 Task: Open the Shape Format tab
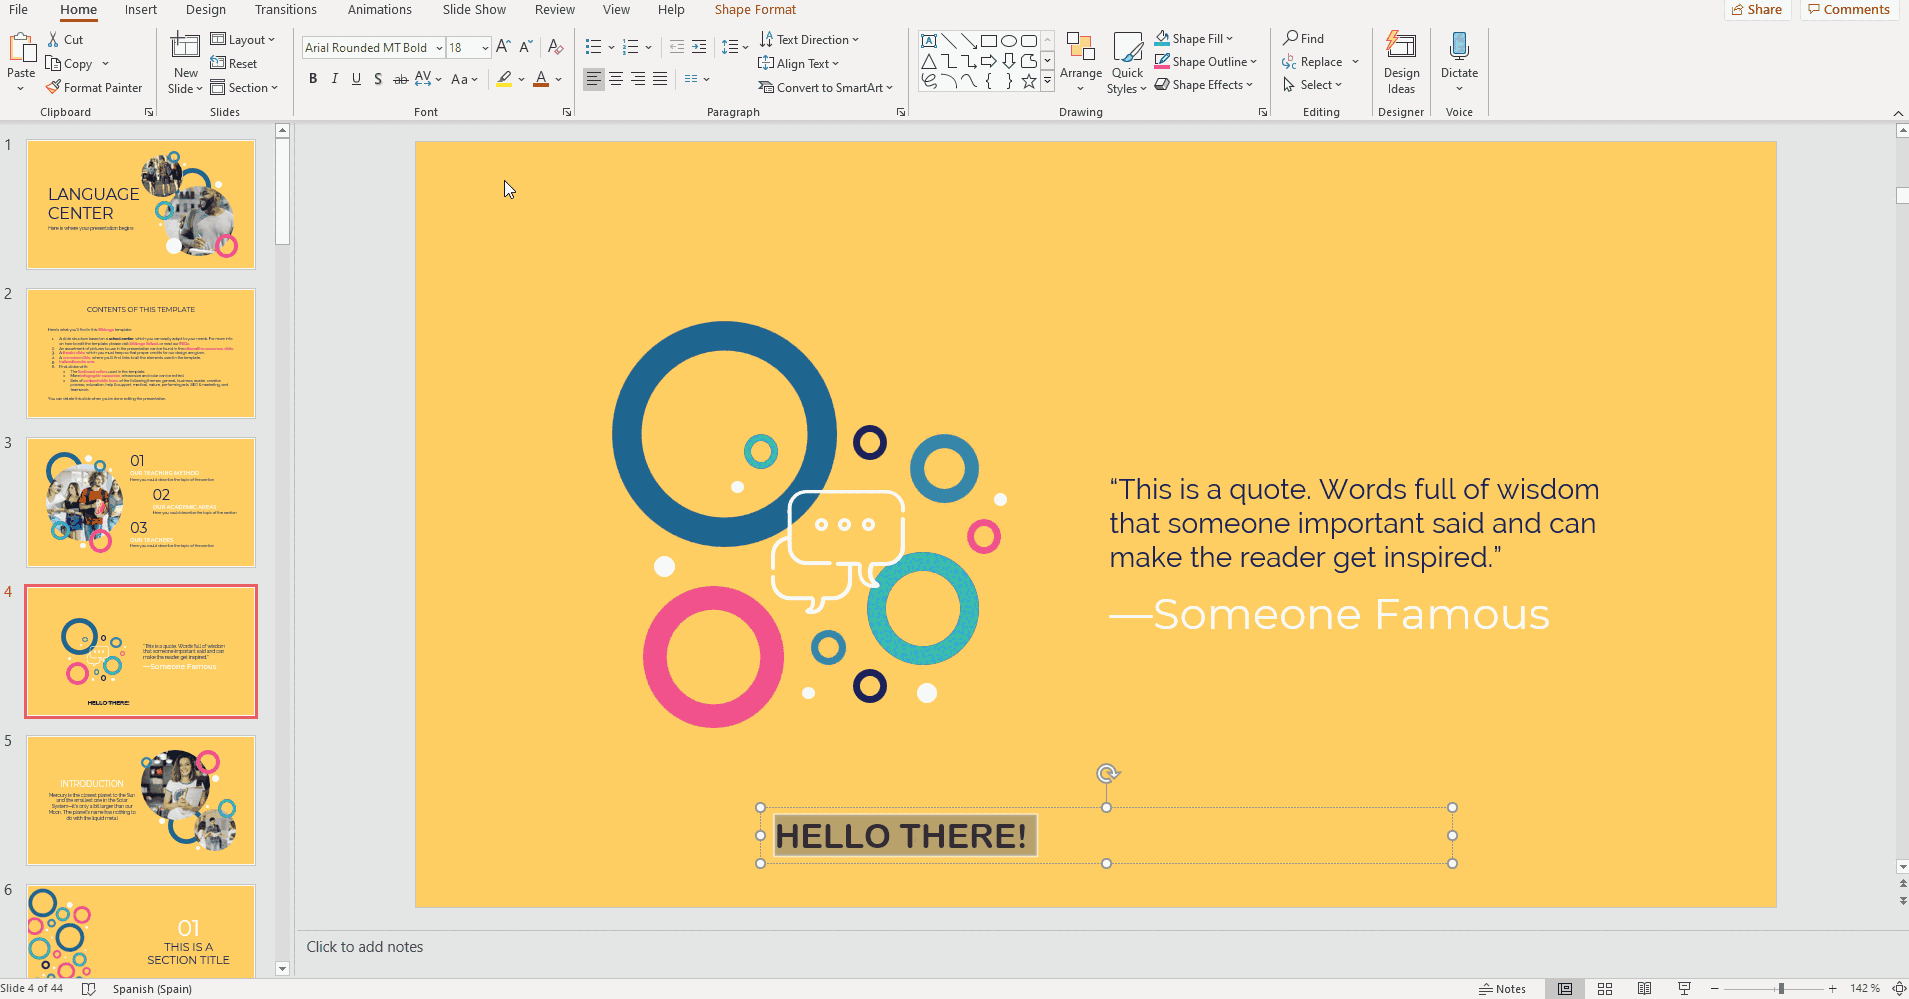click(x=755, y=10)
